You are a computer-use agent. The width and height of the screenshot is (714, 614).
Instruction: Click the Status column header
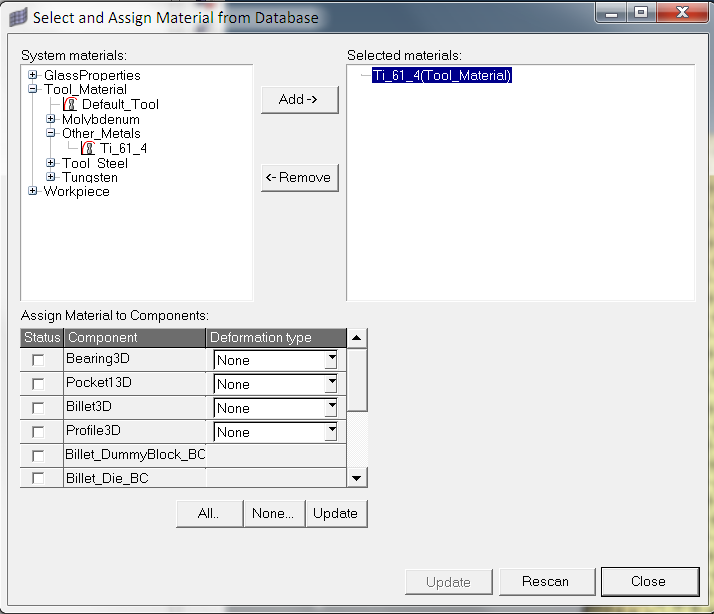(x=42, y=338)
